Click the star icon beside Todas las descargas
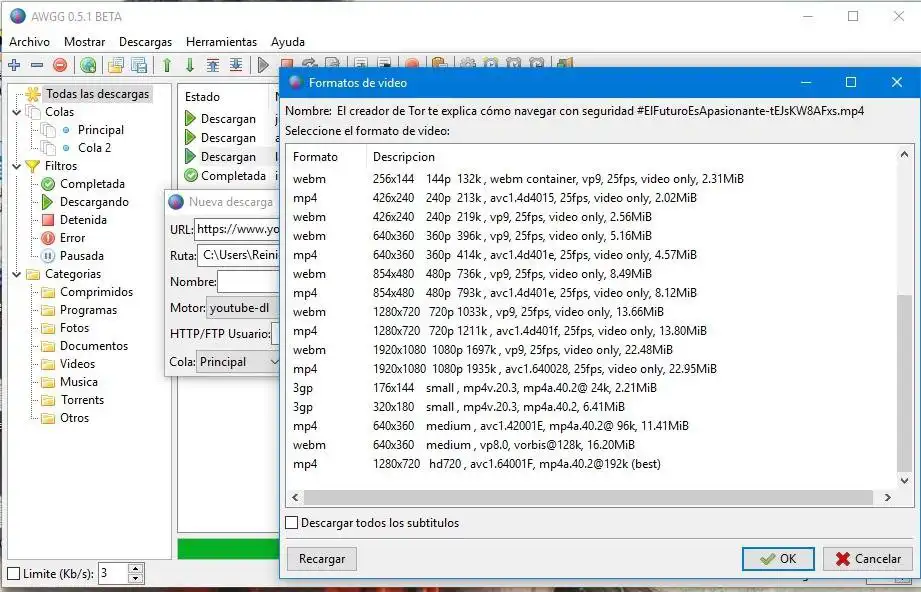The width and height of the screenshot is (921, 592). (x=33, y=94)
